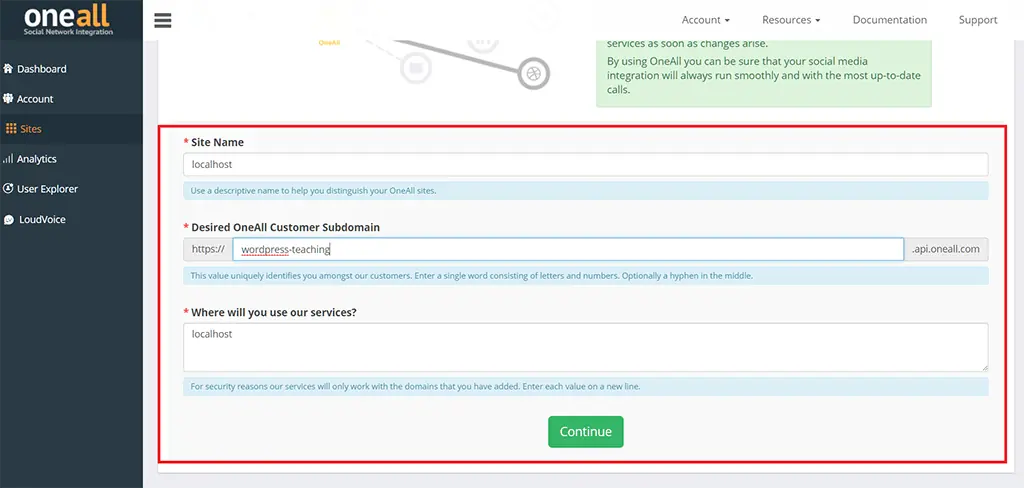This screenshot has width=1024, height=488.
Task: Click the Dashboard home icon
Action: tap(8, 69)
